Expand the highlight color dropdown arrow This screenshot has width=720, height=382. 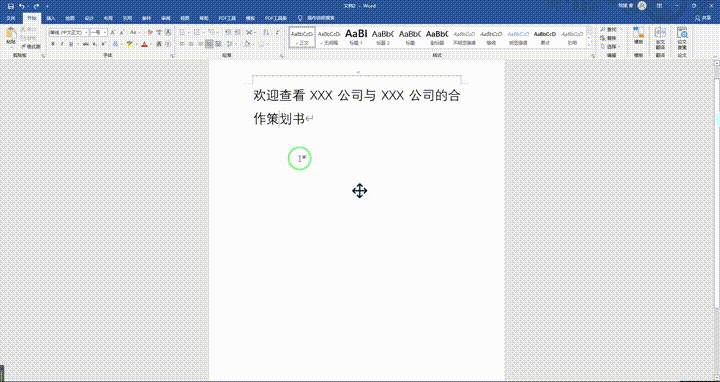pyautogui.click(x=137, y=44)
